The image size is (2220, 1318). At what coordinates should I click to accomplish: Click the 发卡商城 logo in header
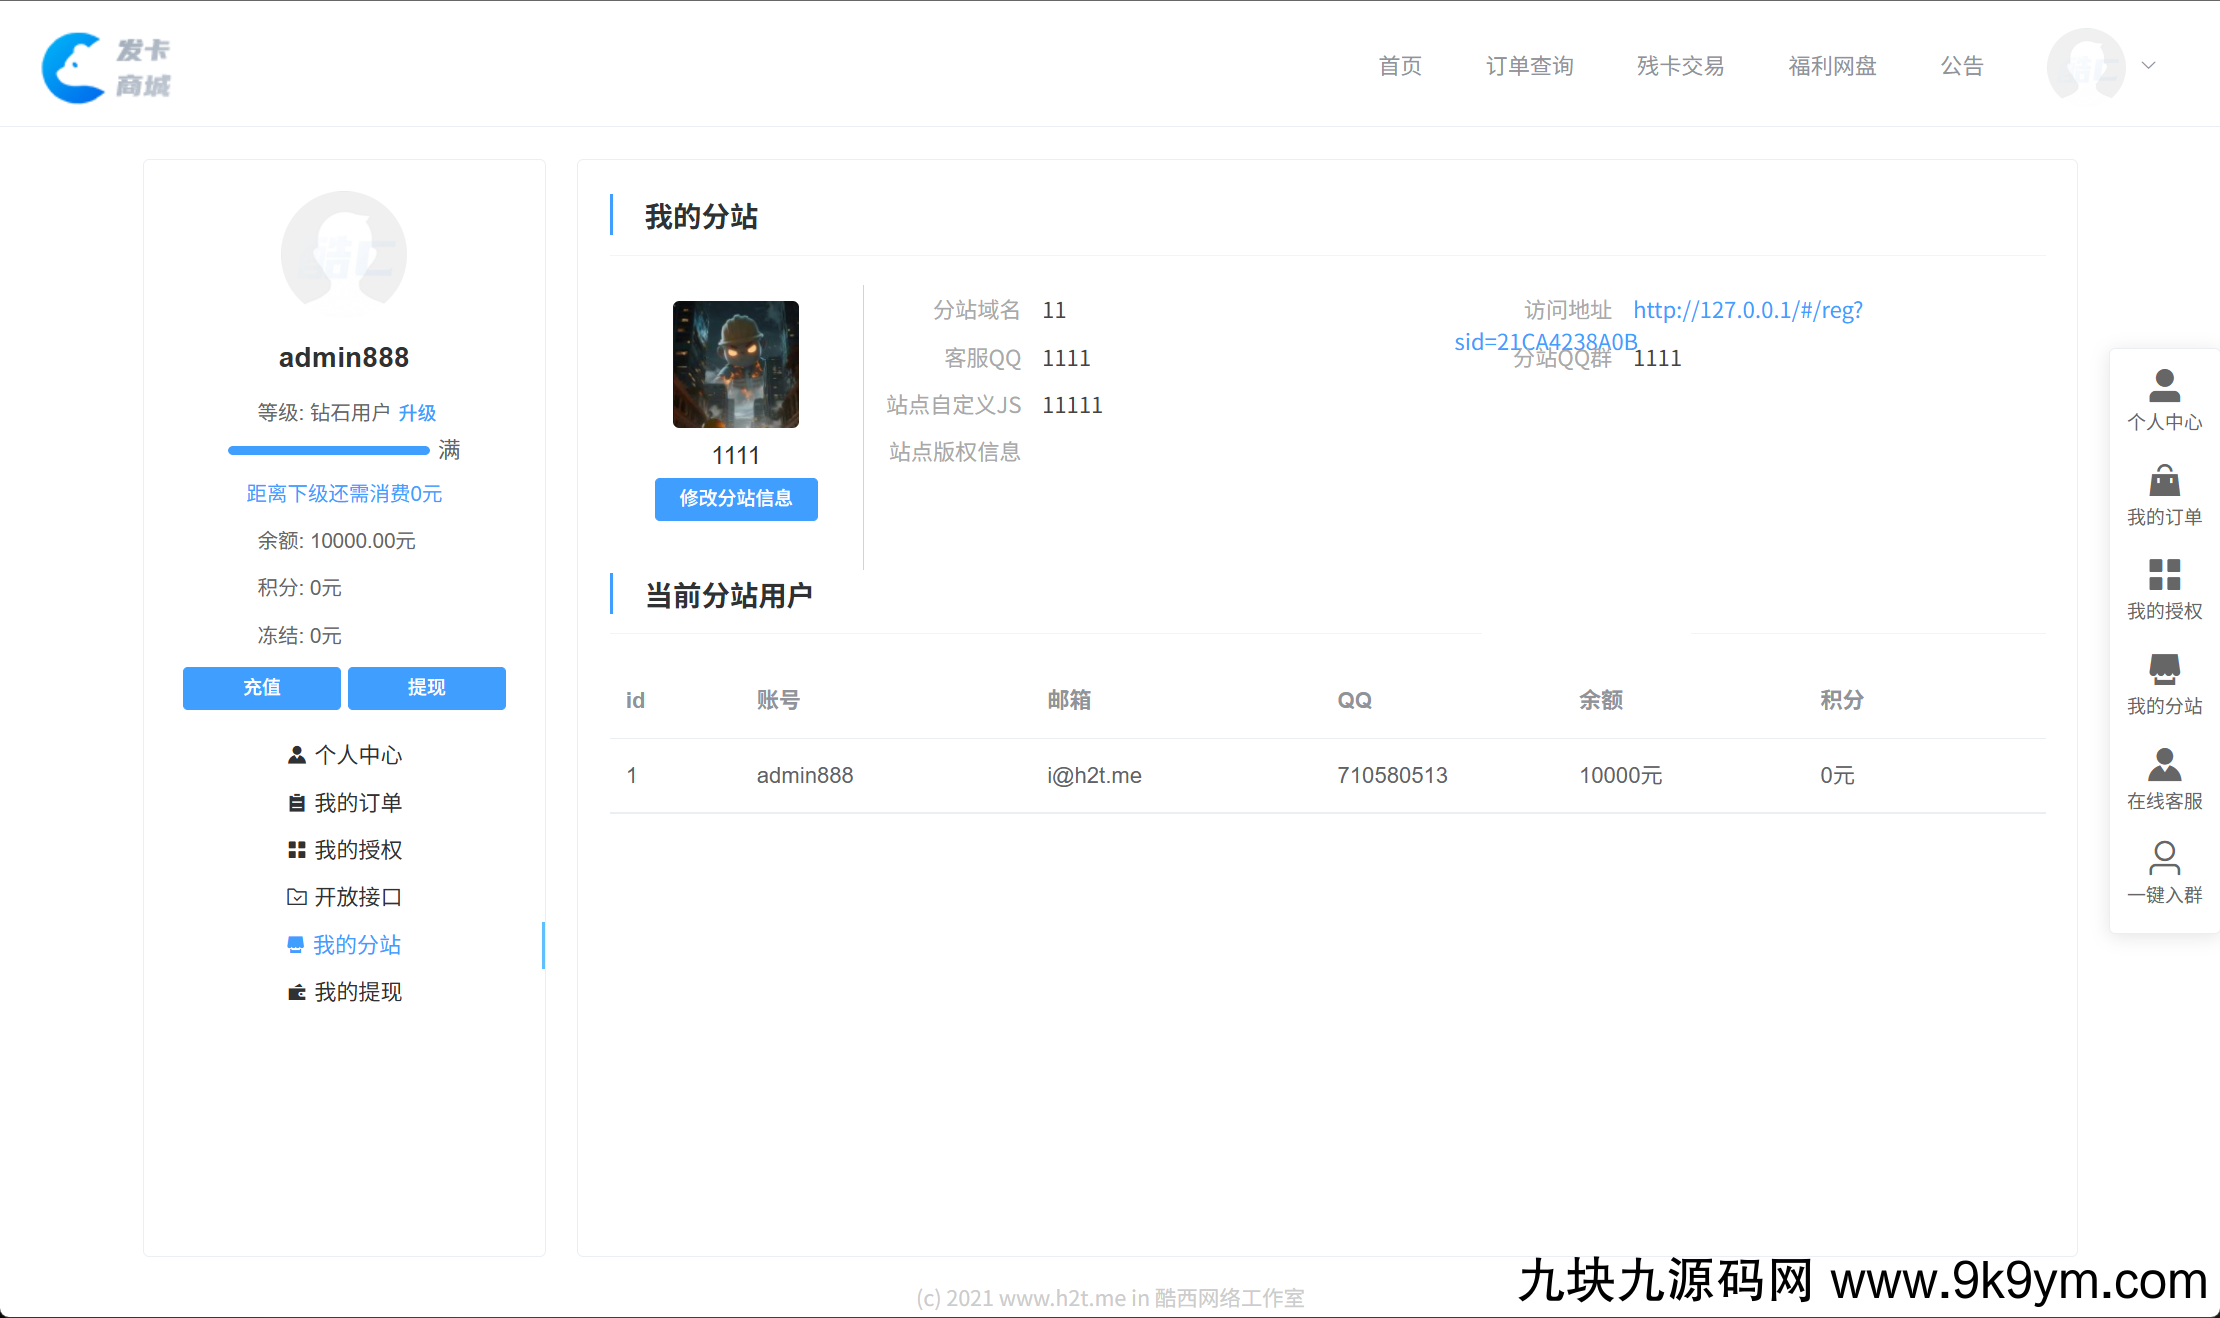106,67
